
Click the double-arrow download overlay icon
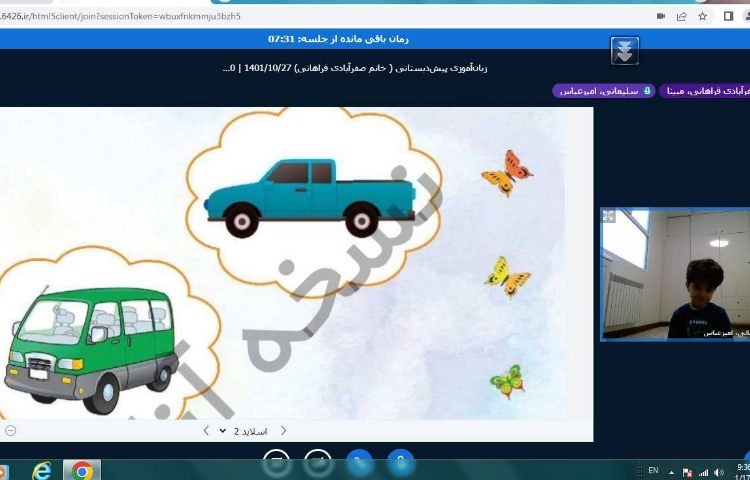pos(625,51)
